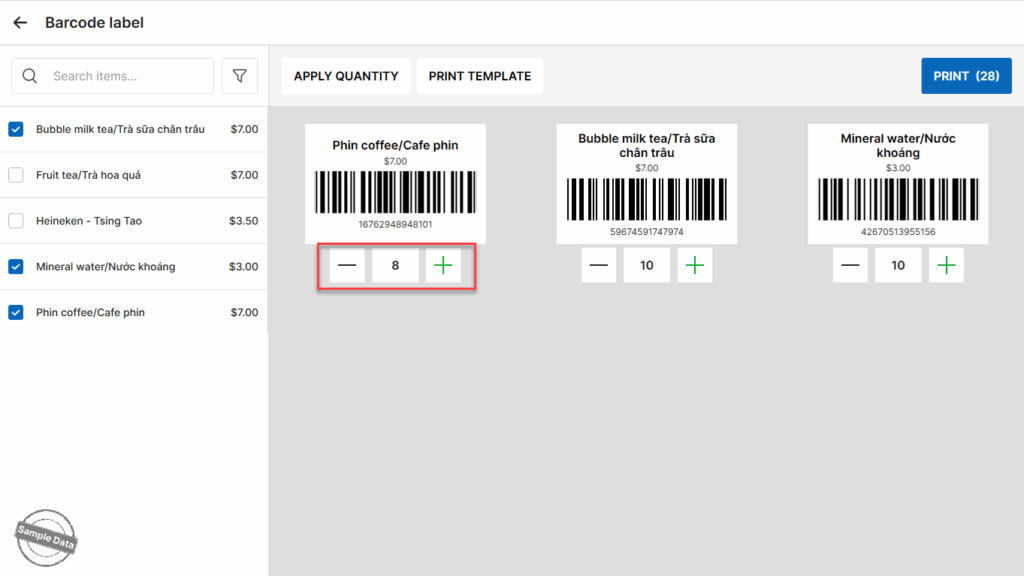Uncheck Bubble milk tea checkbox
Viewport: 1024px width, 576px height.
point(16,129)
